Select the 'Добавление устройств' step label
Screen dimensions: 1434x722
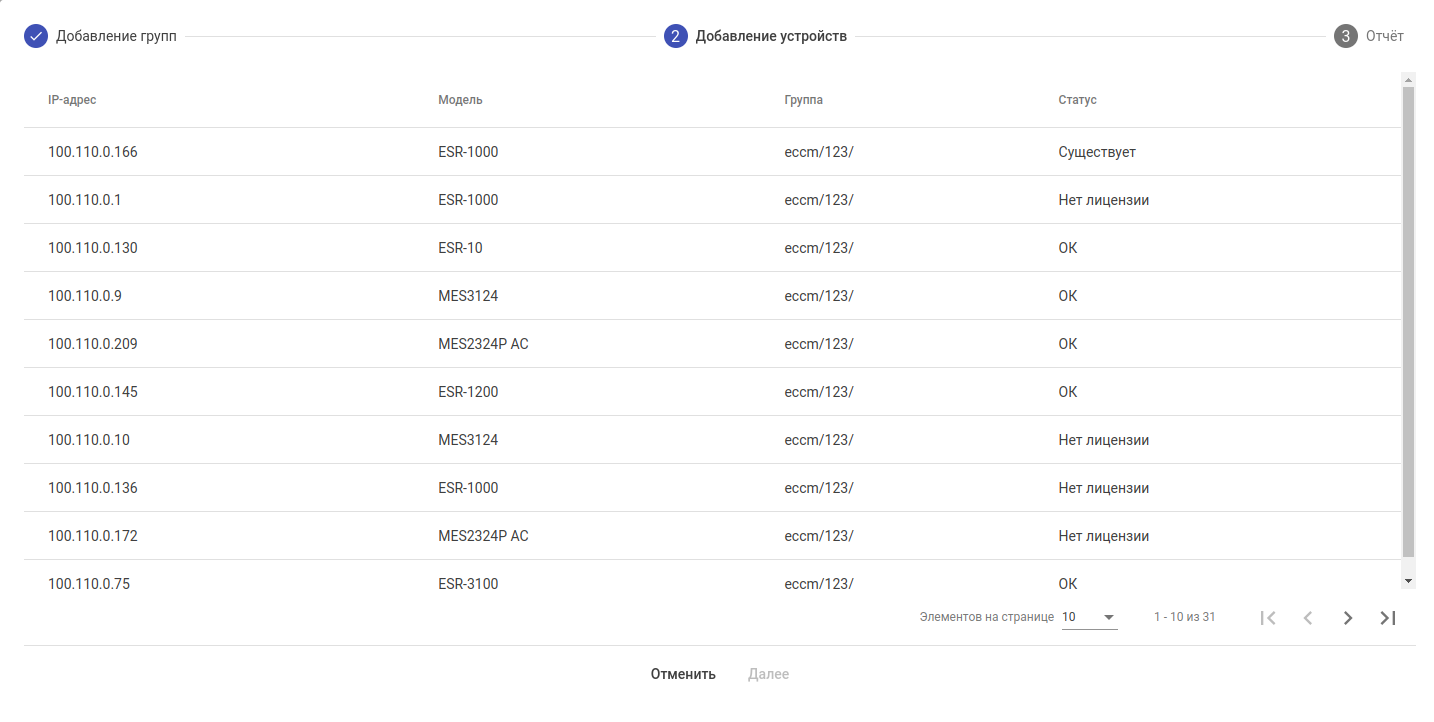click(x=771, y=37)
